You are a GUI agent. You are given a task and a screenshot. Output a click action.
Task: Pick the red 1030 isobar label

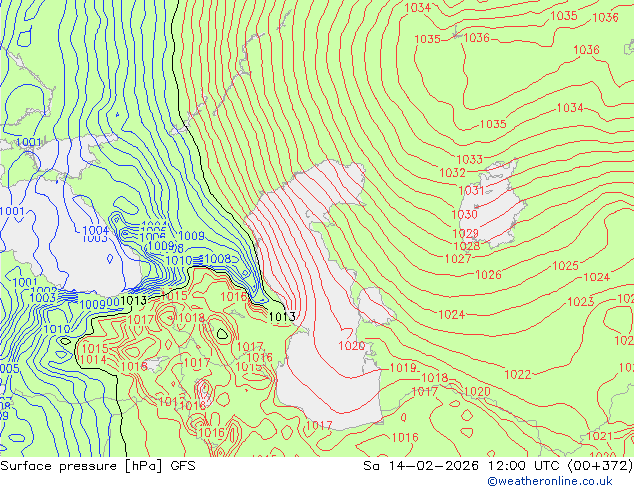point(465,214)
